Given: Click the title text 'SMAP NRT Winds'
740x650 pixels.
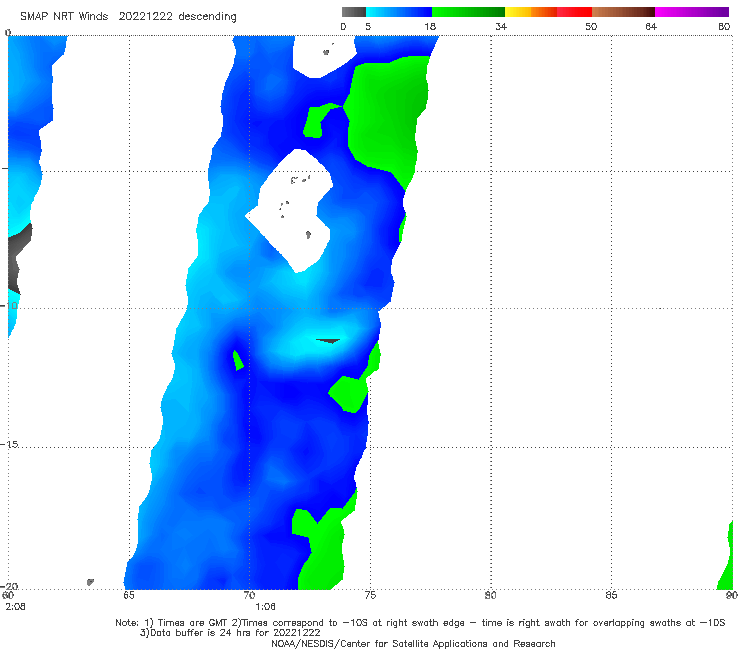Looking at the screenshot, I should point(64,16).
